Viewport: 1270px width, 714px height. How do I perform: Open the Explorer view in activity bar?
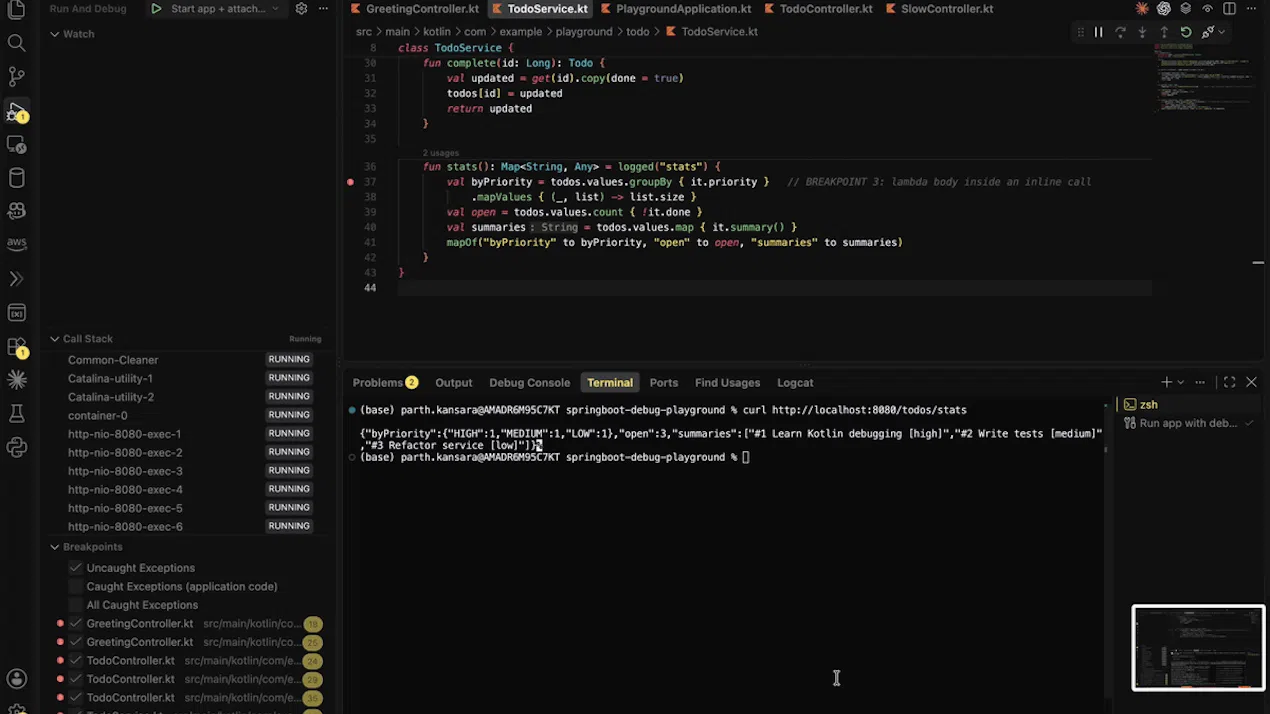pos(16,10)
